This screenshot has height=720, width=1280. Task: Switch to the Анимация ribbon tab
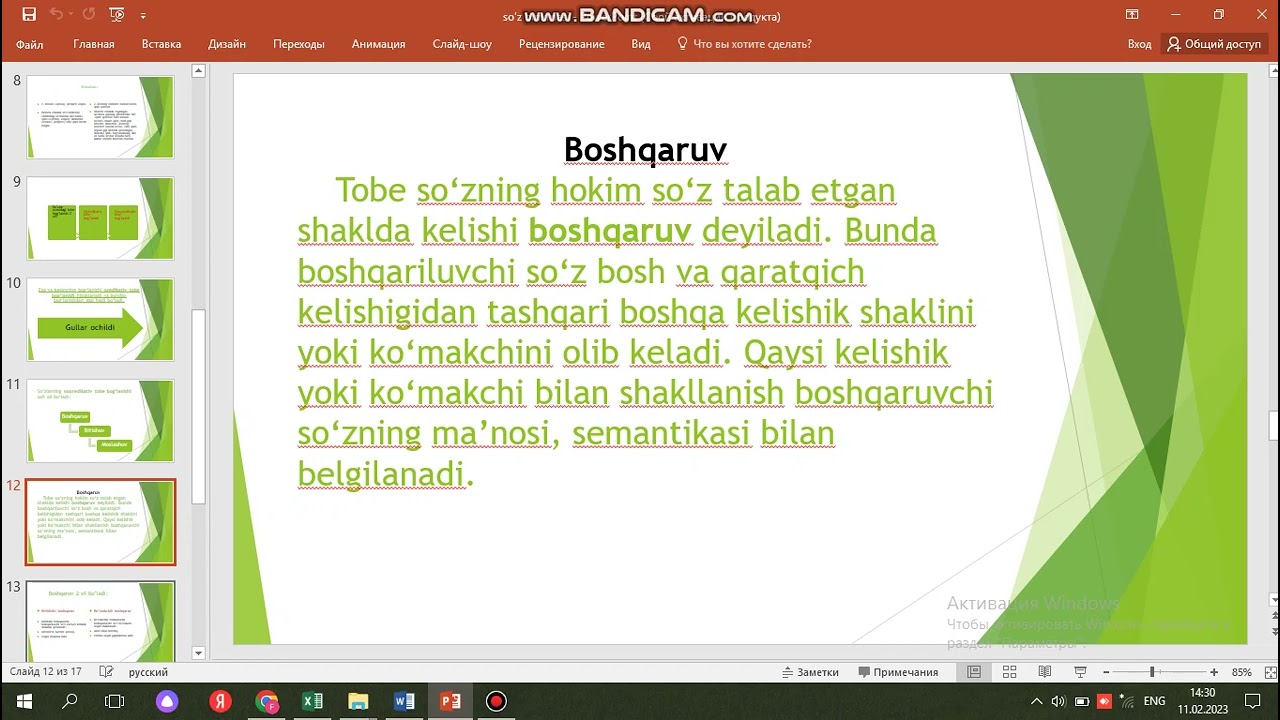click(378, 44)
